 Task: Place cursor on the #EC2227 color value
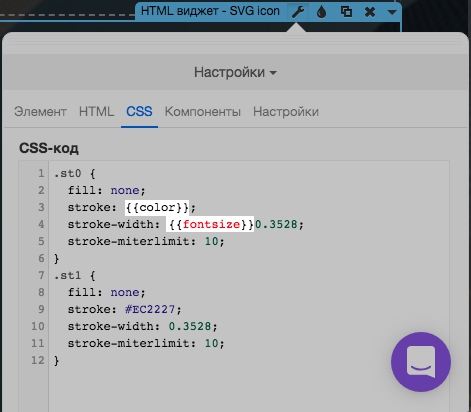pos(150,309)
